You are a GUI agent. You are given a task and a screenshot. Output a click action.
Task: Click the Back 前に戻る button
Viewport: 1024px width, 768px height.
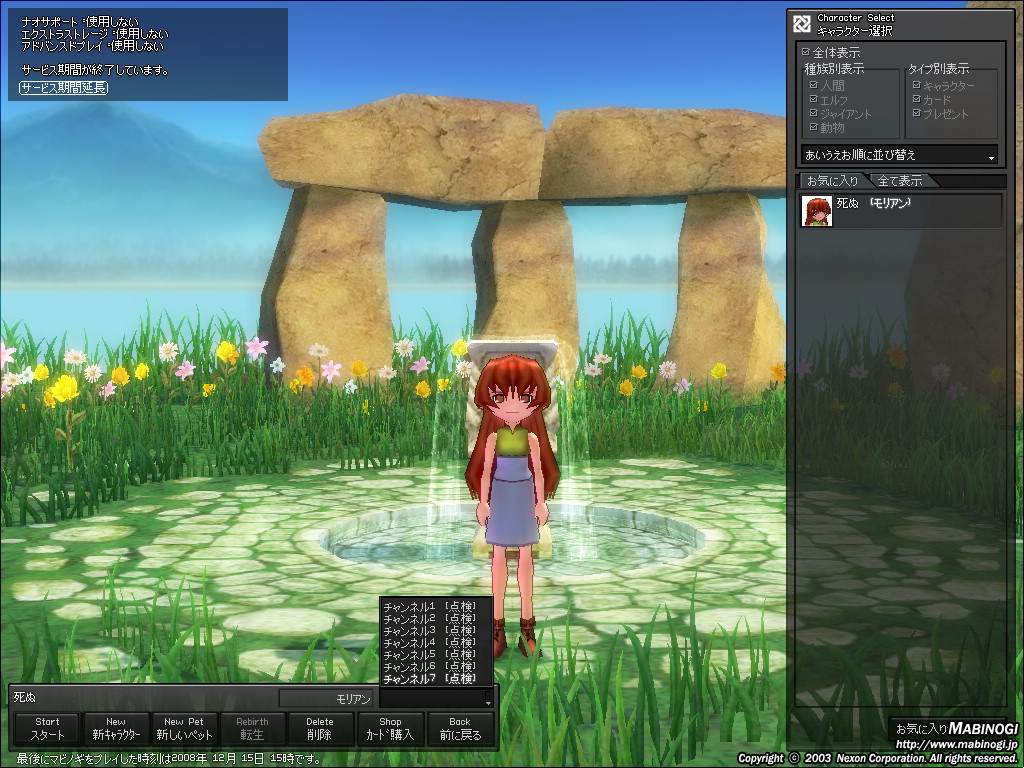[460, 728]
